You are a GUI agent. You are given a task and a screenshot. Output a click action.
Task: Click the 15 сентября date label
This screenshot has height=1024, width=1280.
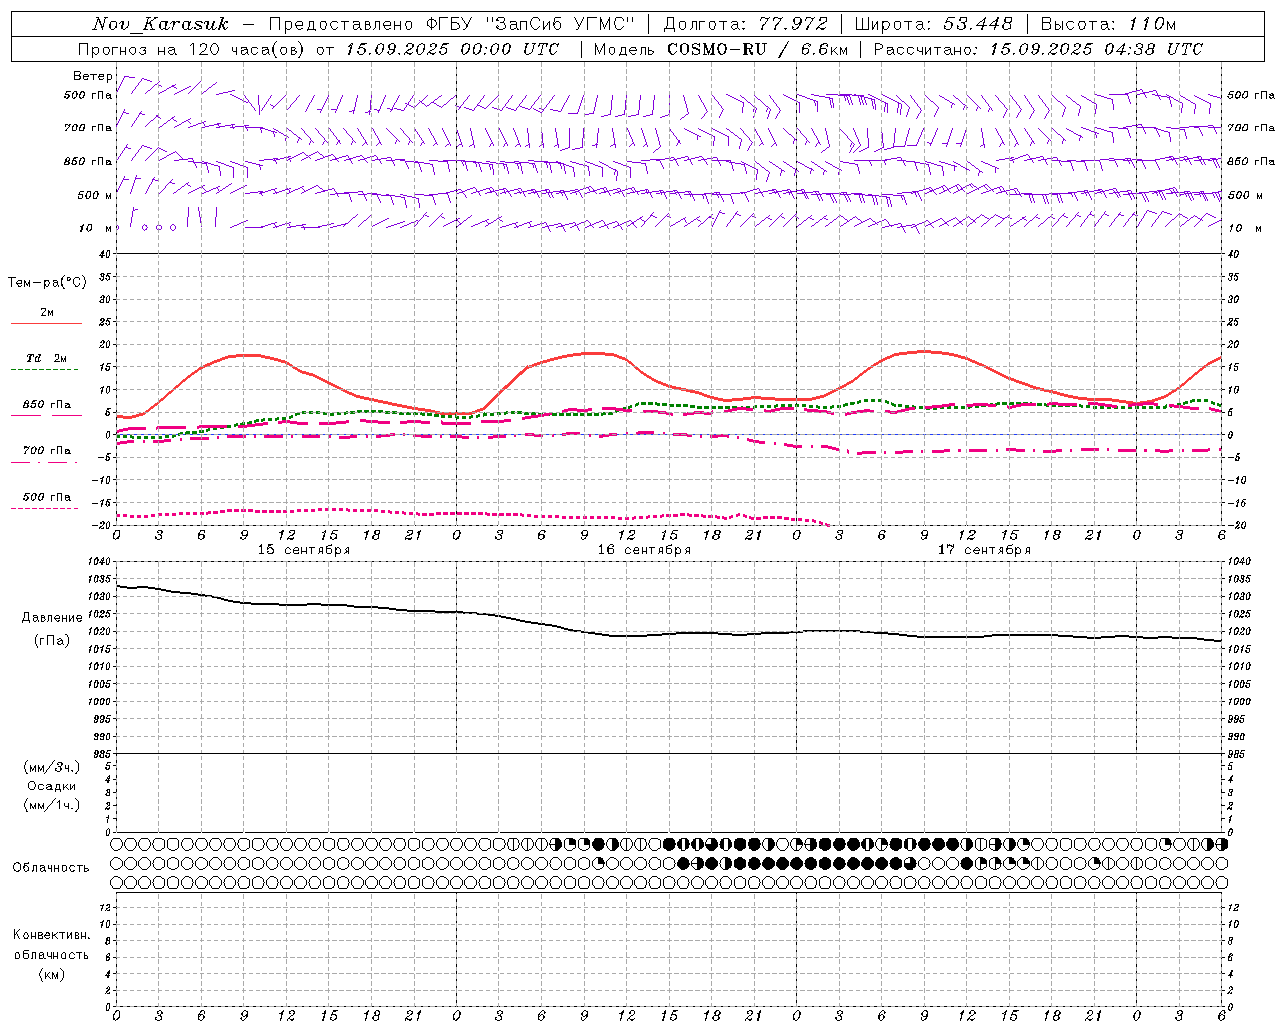[x=304, y=550]
